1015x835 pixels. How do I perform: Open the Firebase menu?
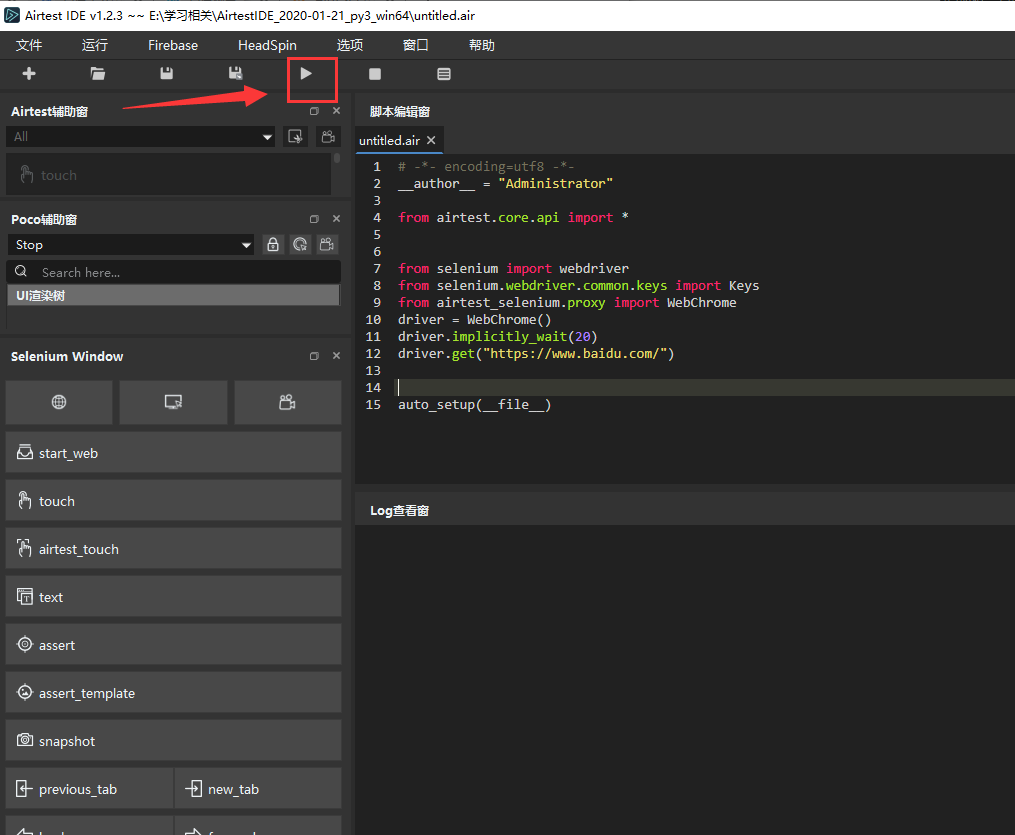click(173, 45)
